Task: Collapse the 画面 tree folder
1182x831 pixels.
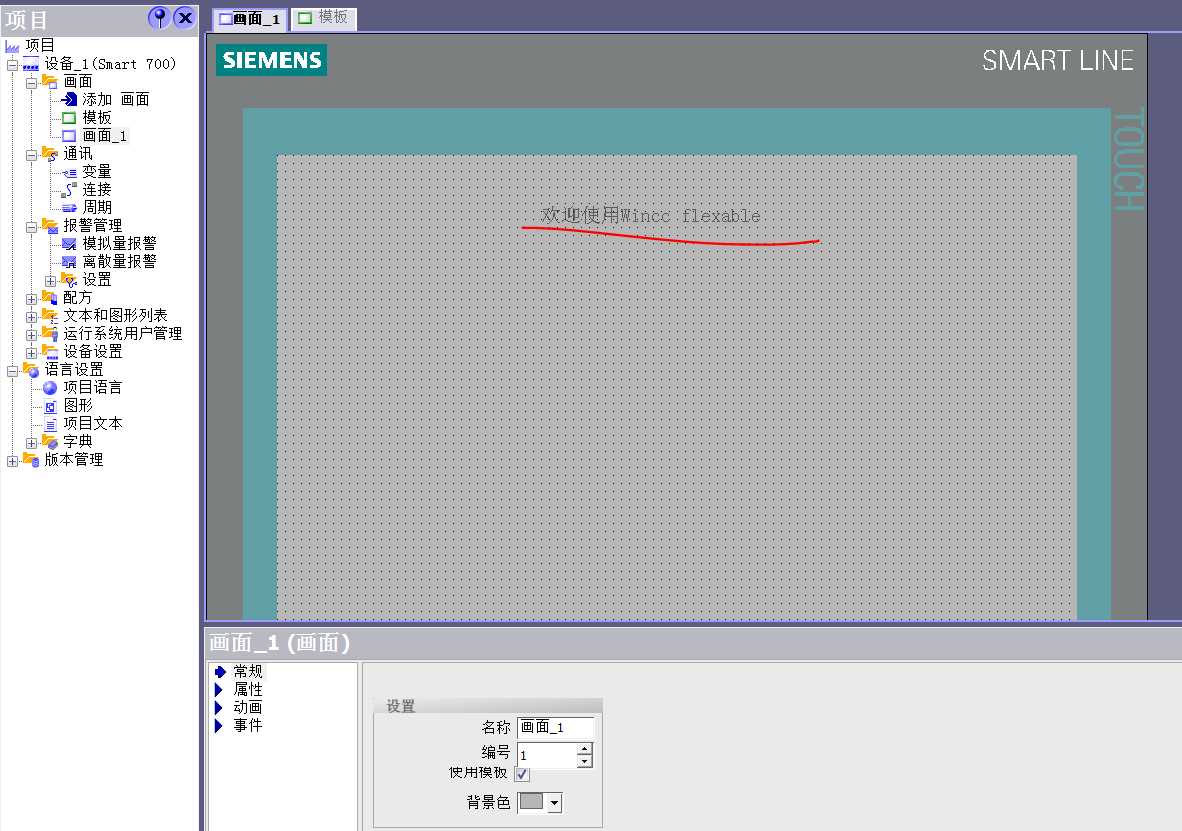Action: [31, 83]
